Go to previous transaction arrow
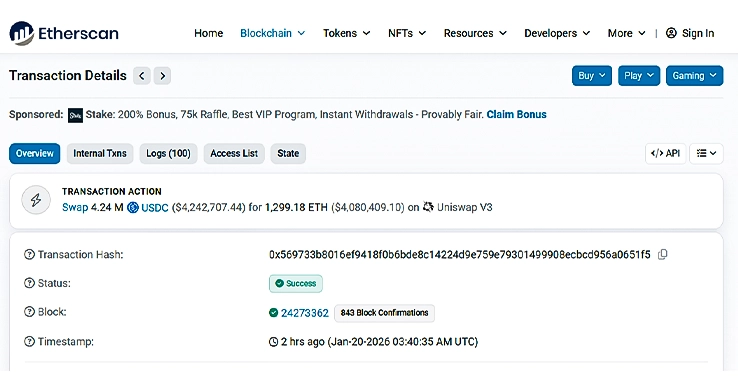 tap(142, 76)
